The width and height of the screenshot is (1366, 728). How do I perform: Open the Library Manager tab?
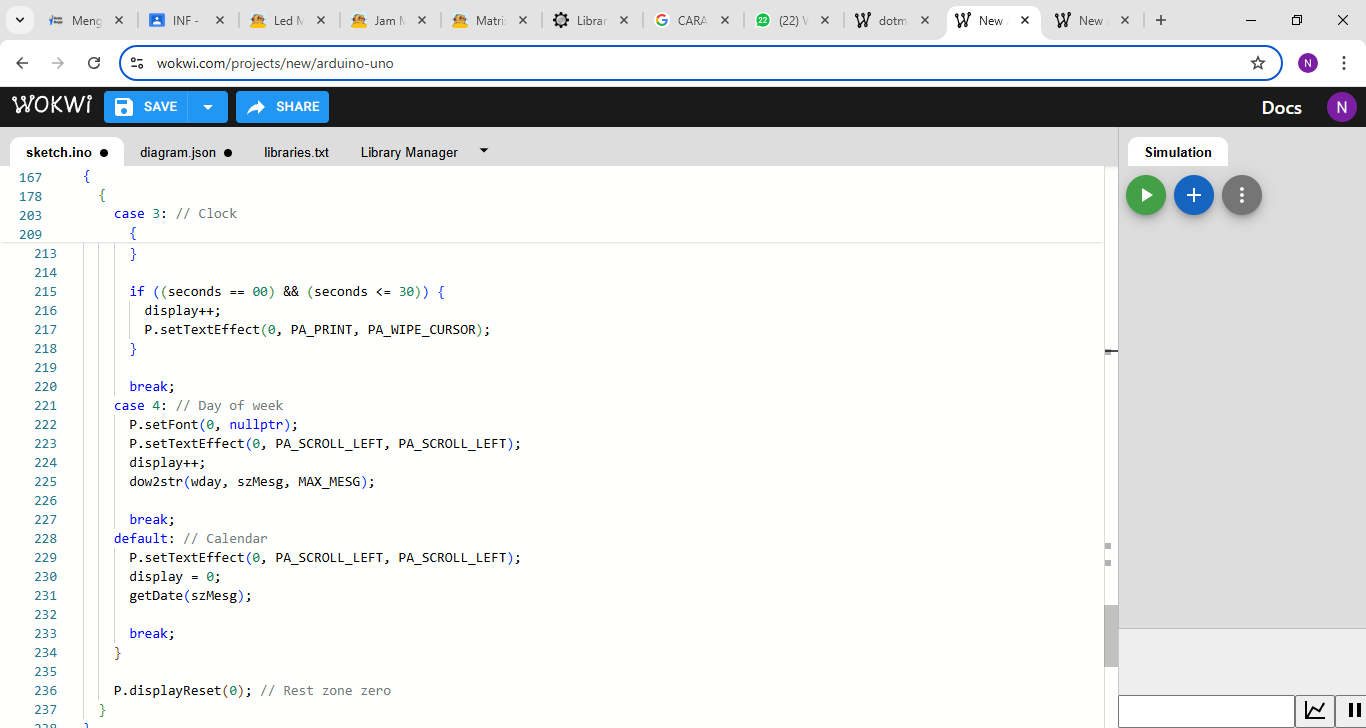pos(409,152)
